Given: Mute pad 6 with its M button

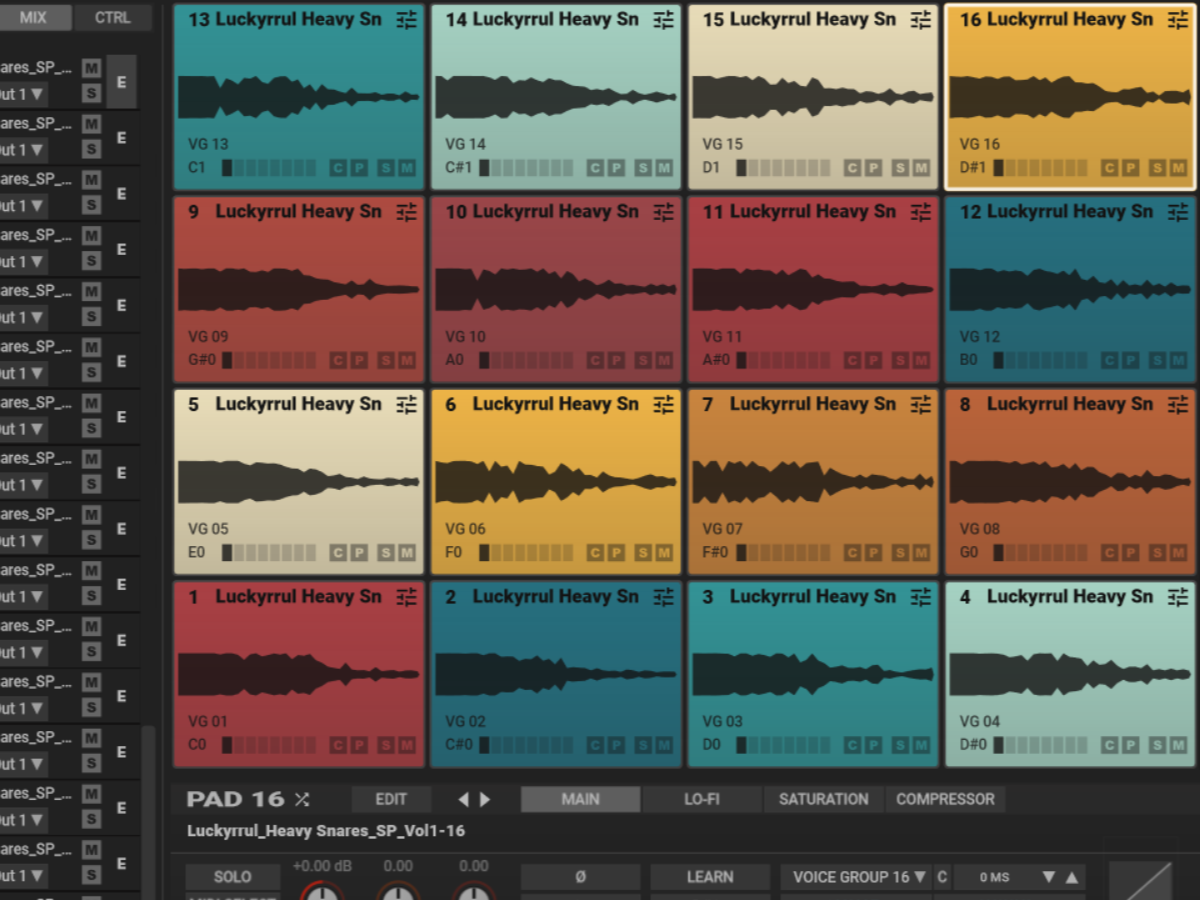Looking at the screenshot, I should click(x=664, y=553).
